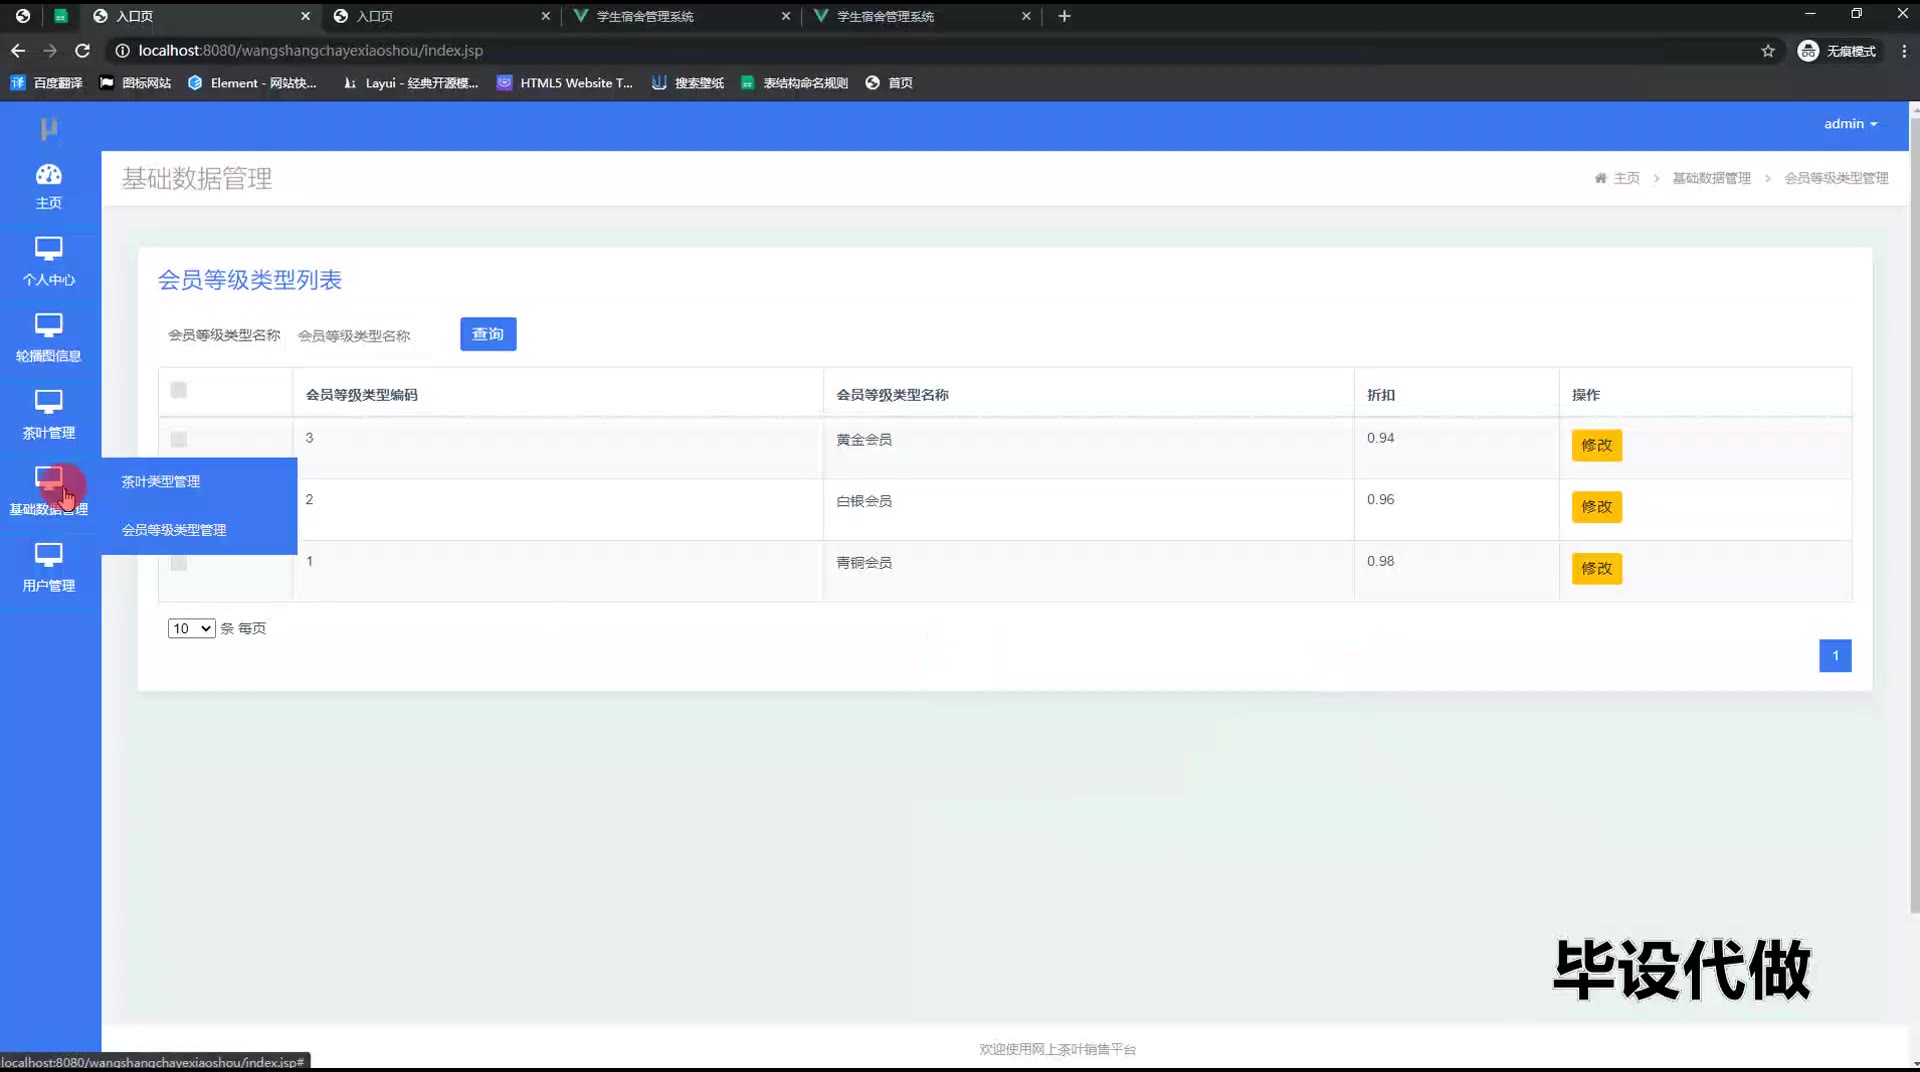
Task: Open the 表结构命名规则 bookmark
Action: pos(794,83)
